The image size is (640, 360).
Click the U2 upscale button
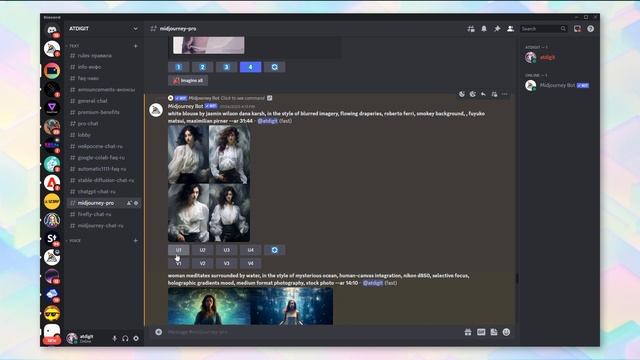[x=202, y=250]
